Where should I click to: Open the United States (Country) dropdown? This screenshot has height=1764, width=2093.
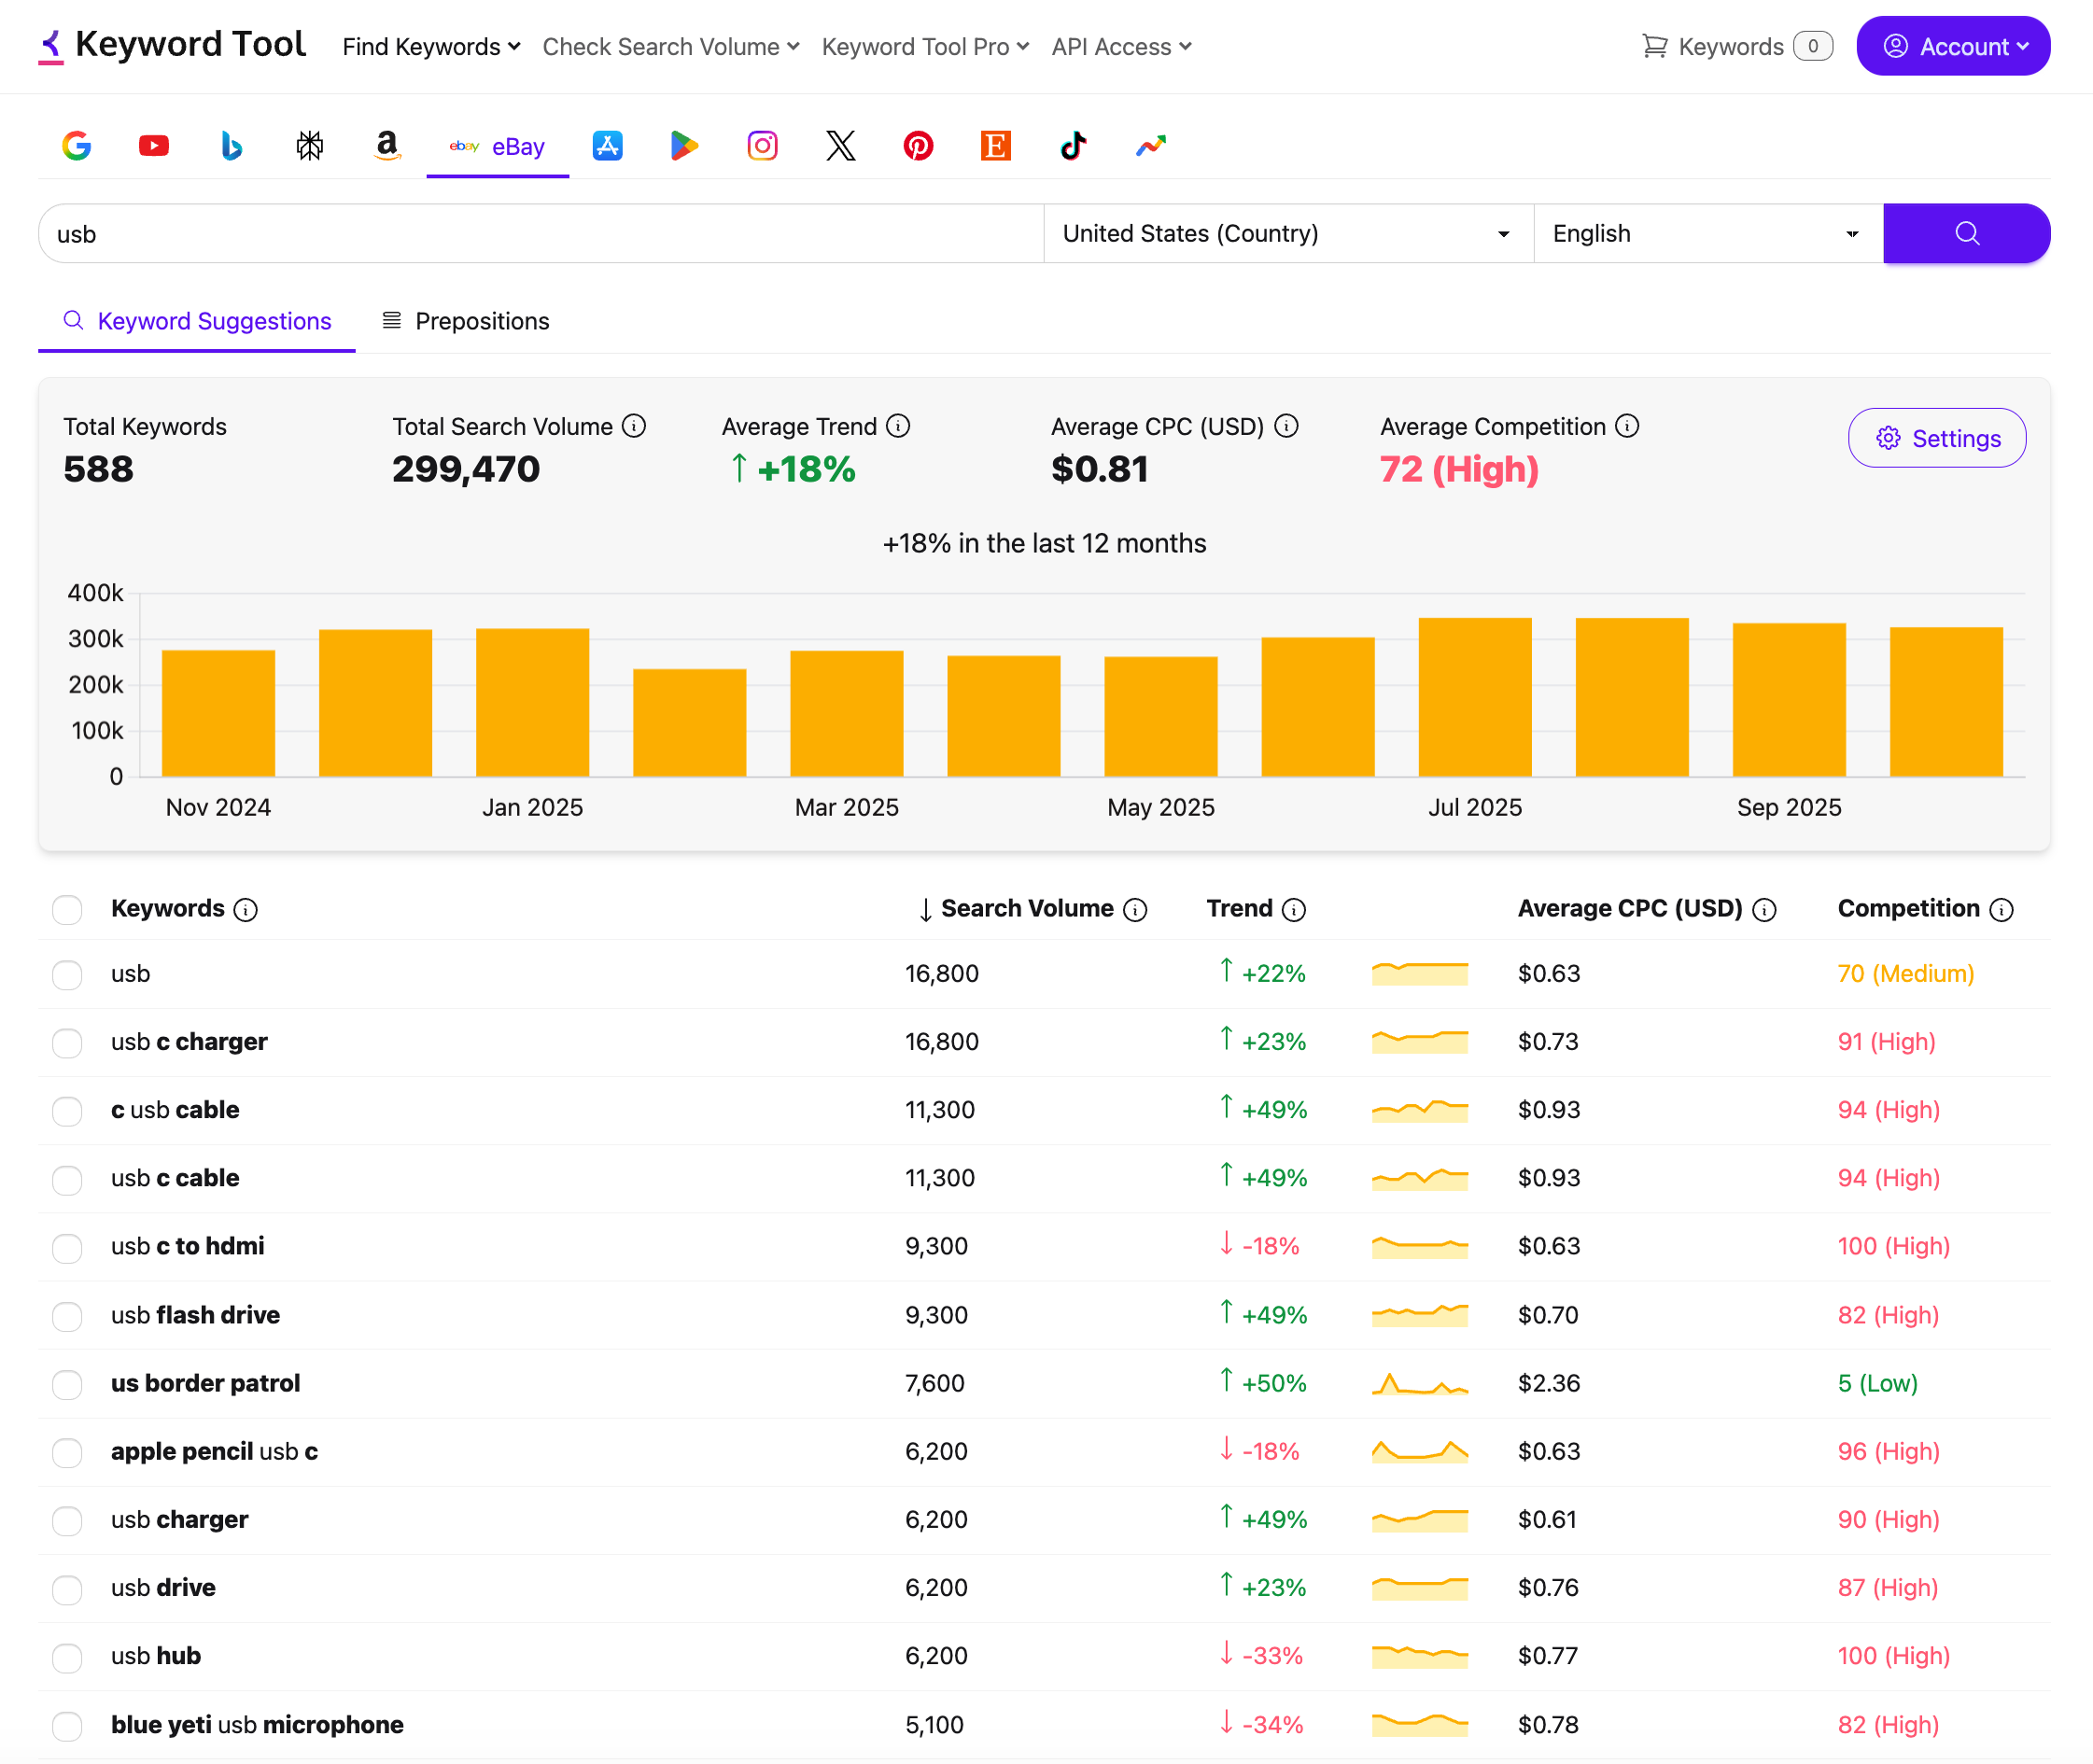(x=1288, y=233)
